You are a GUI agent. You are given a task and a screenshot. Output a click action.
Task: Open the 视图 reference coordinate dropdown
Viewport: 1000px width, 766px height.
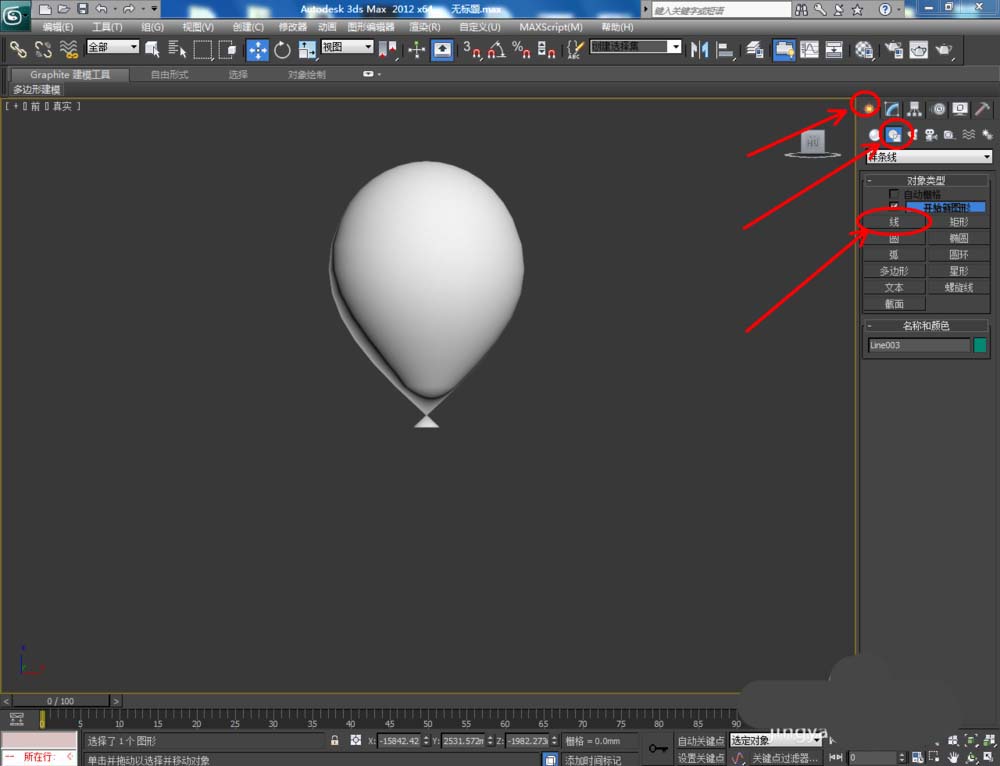pyautogui.click(x=347, y=47)
